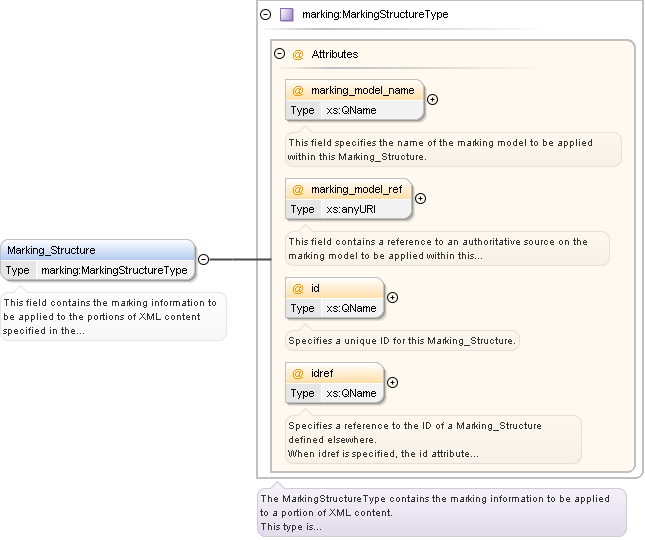Image resolution: width=645 pixels, height=540 pixels.
Task: Expand the marking_model_name attribute
Action: click(432, 99)
